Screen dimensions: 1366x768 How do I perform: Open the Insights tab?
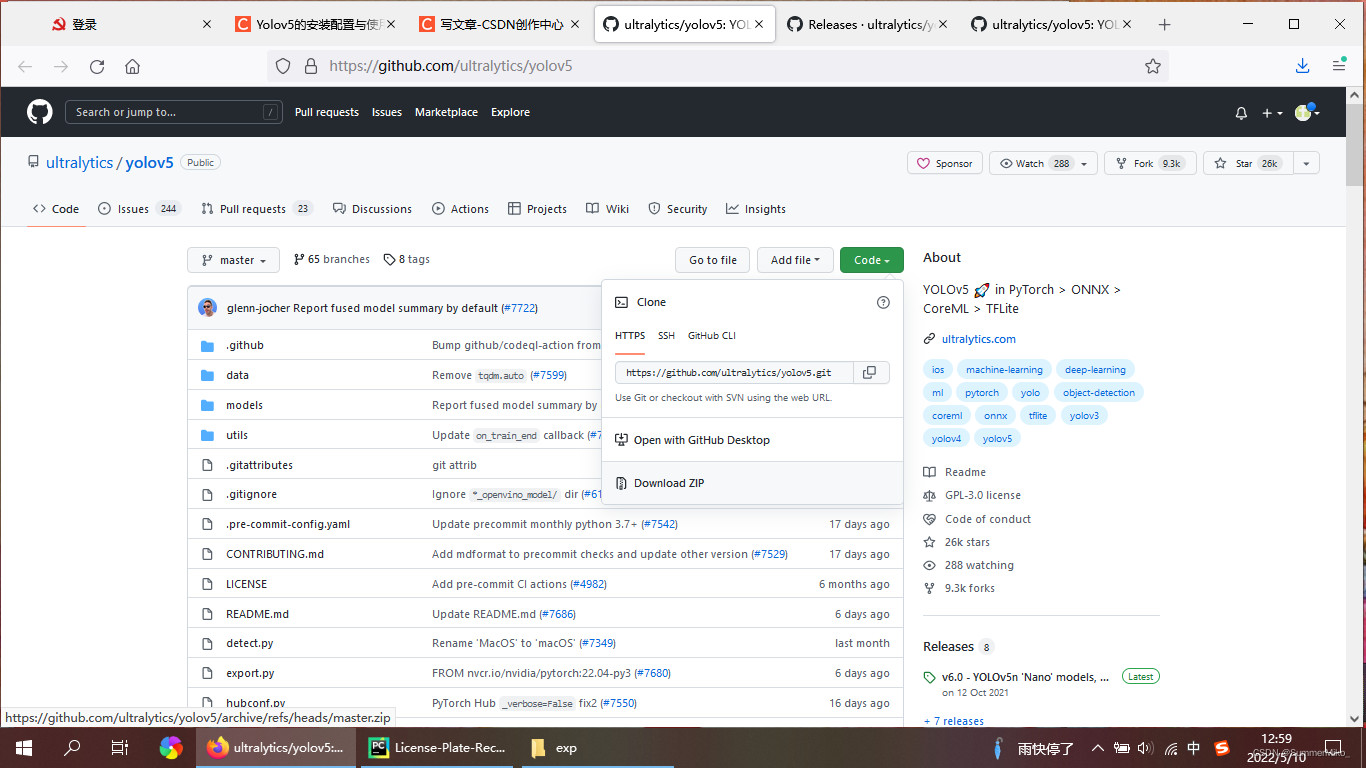(x=756, y=209)
